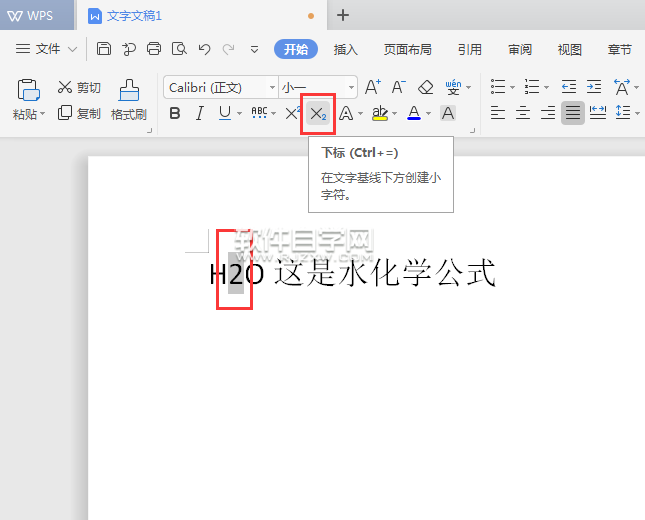This screenshot has width=645, height=520.
Task: Click the clear formatting eraser icon
Action: point(425,87)
